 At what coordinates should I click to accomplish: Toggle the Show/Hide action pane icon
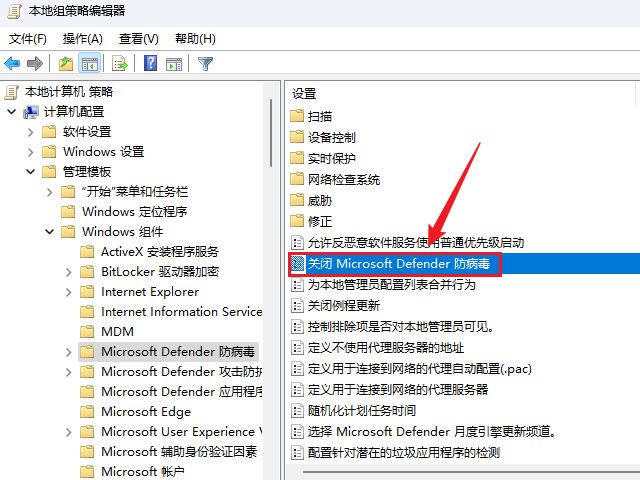174,64
